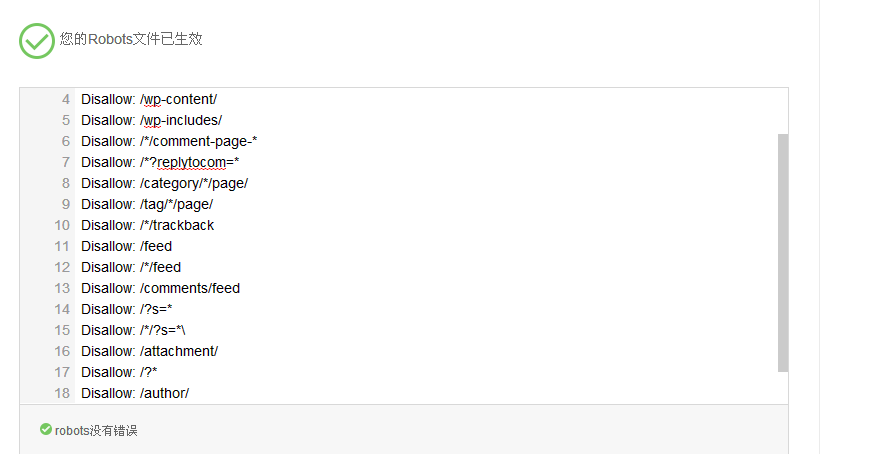Screen dimensions: 890x454
Task: Click small green check beside robots没有错误
Action: 45,430
